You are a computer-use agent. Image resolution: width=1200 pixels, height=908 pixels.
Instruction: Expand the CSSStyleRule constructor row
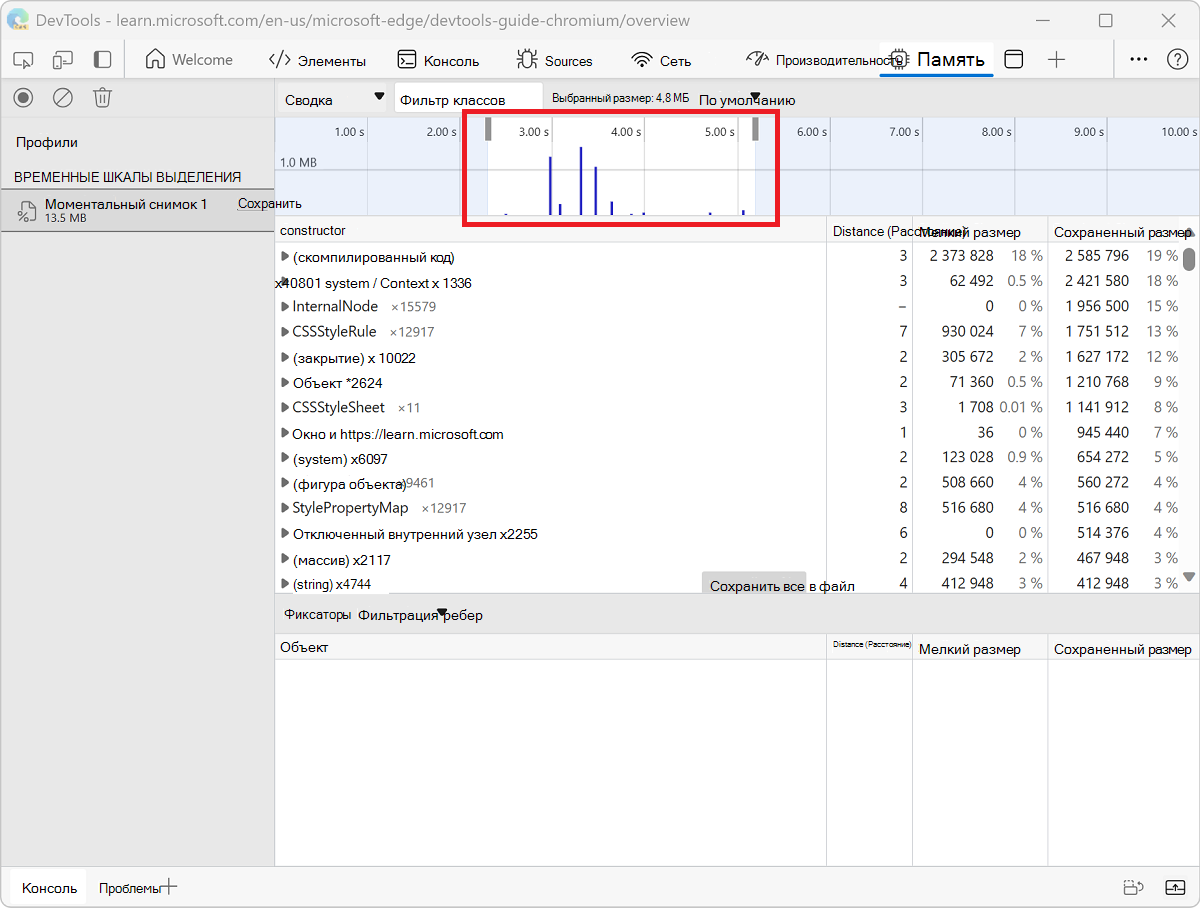click(285, 332)
